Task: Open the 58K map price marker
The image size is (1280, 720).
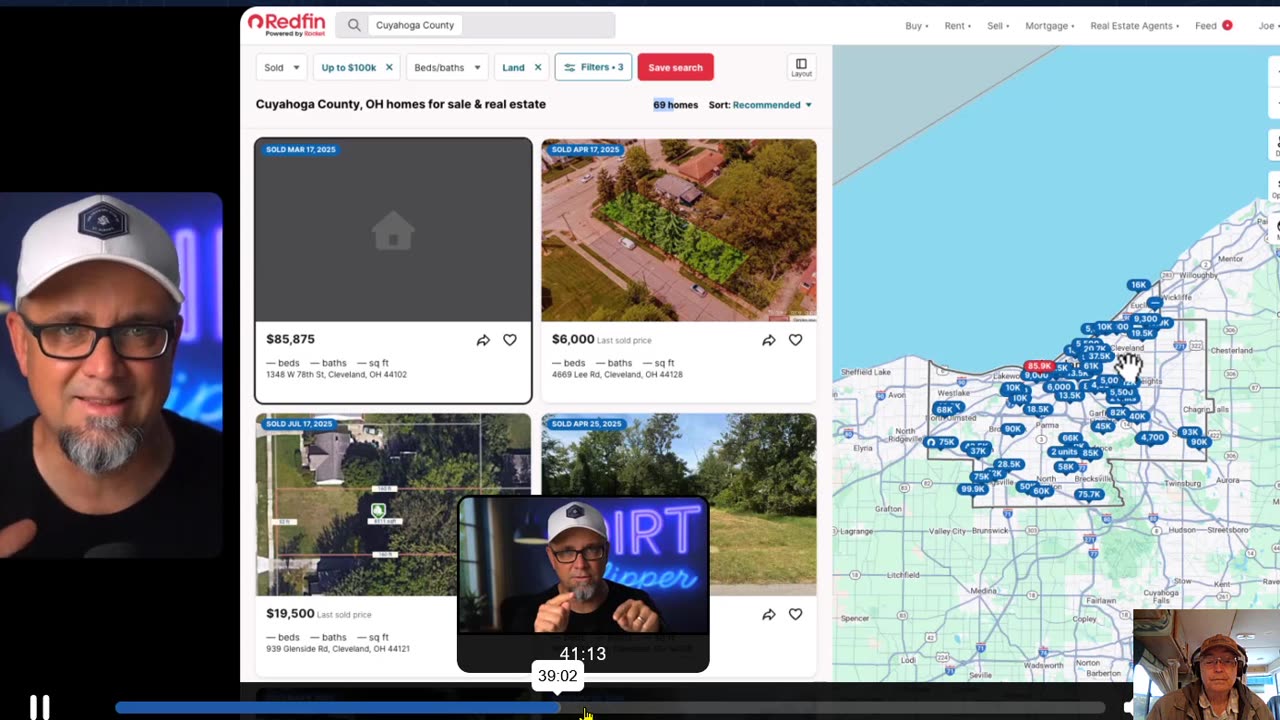Action: pos(1066,467)
